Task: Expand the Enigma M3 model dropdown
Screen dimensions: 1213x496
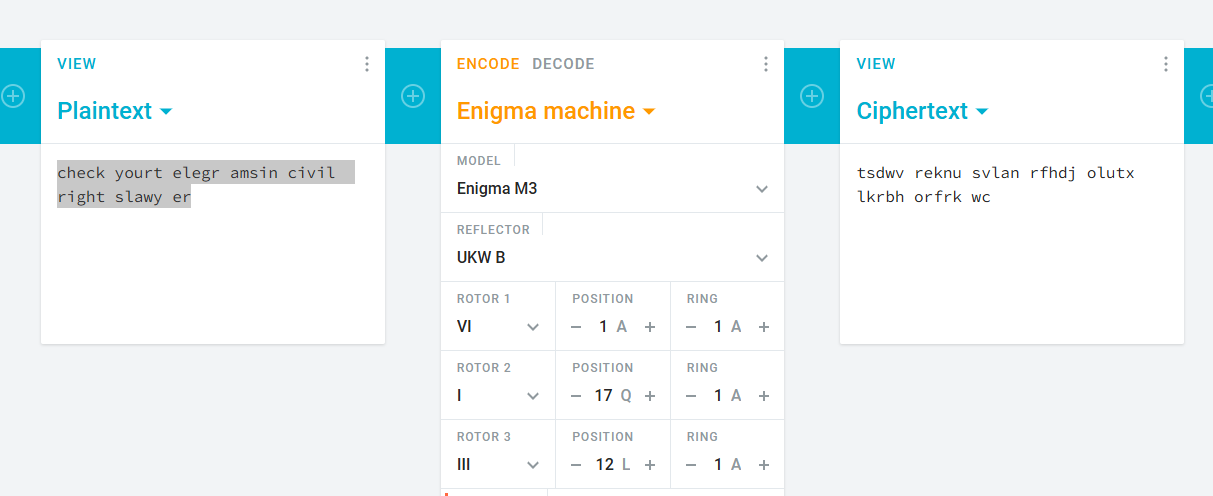Action: (x=612, y=188)
